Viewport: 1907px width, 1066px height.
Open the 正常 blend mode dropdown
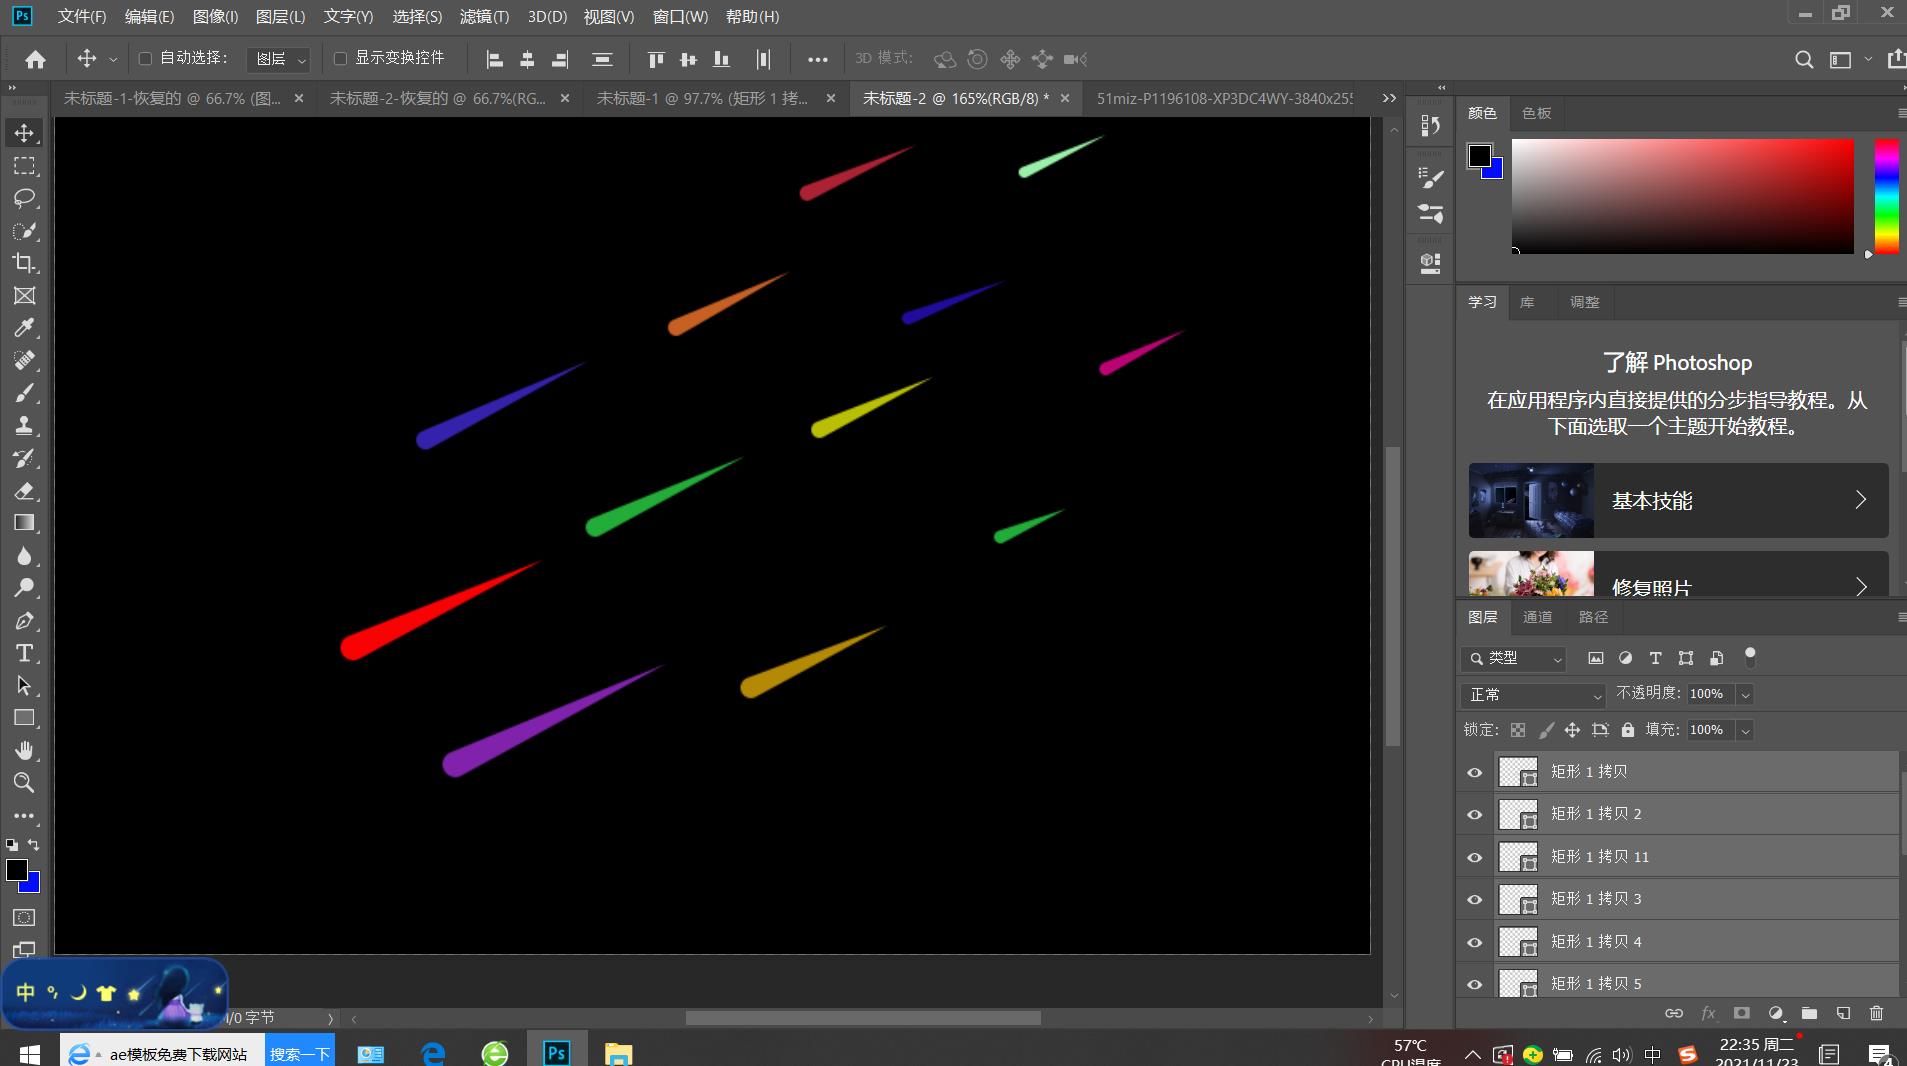pos(1532,694)
